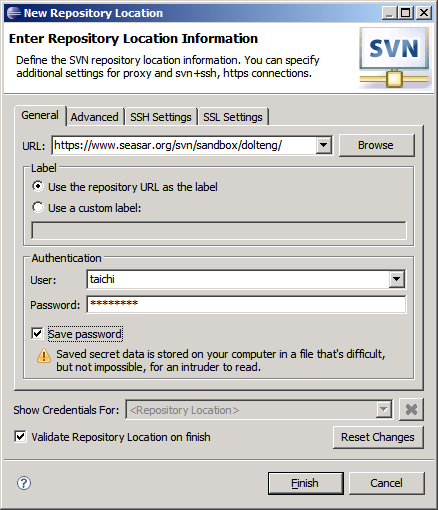Expand the URL dropdown arrow

click(x=323, y=145)
